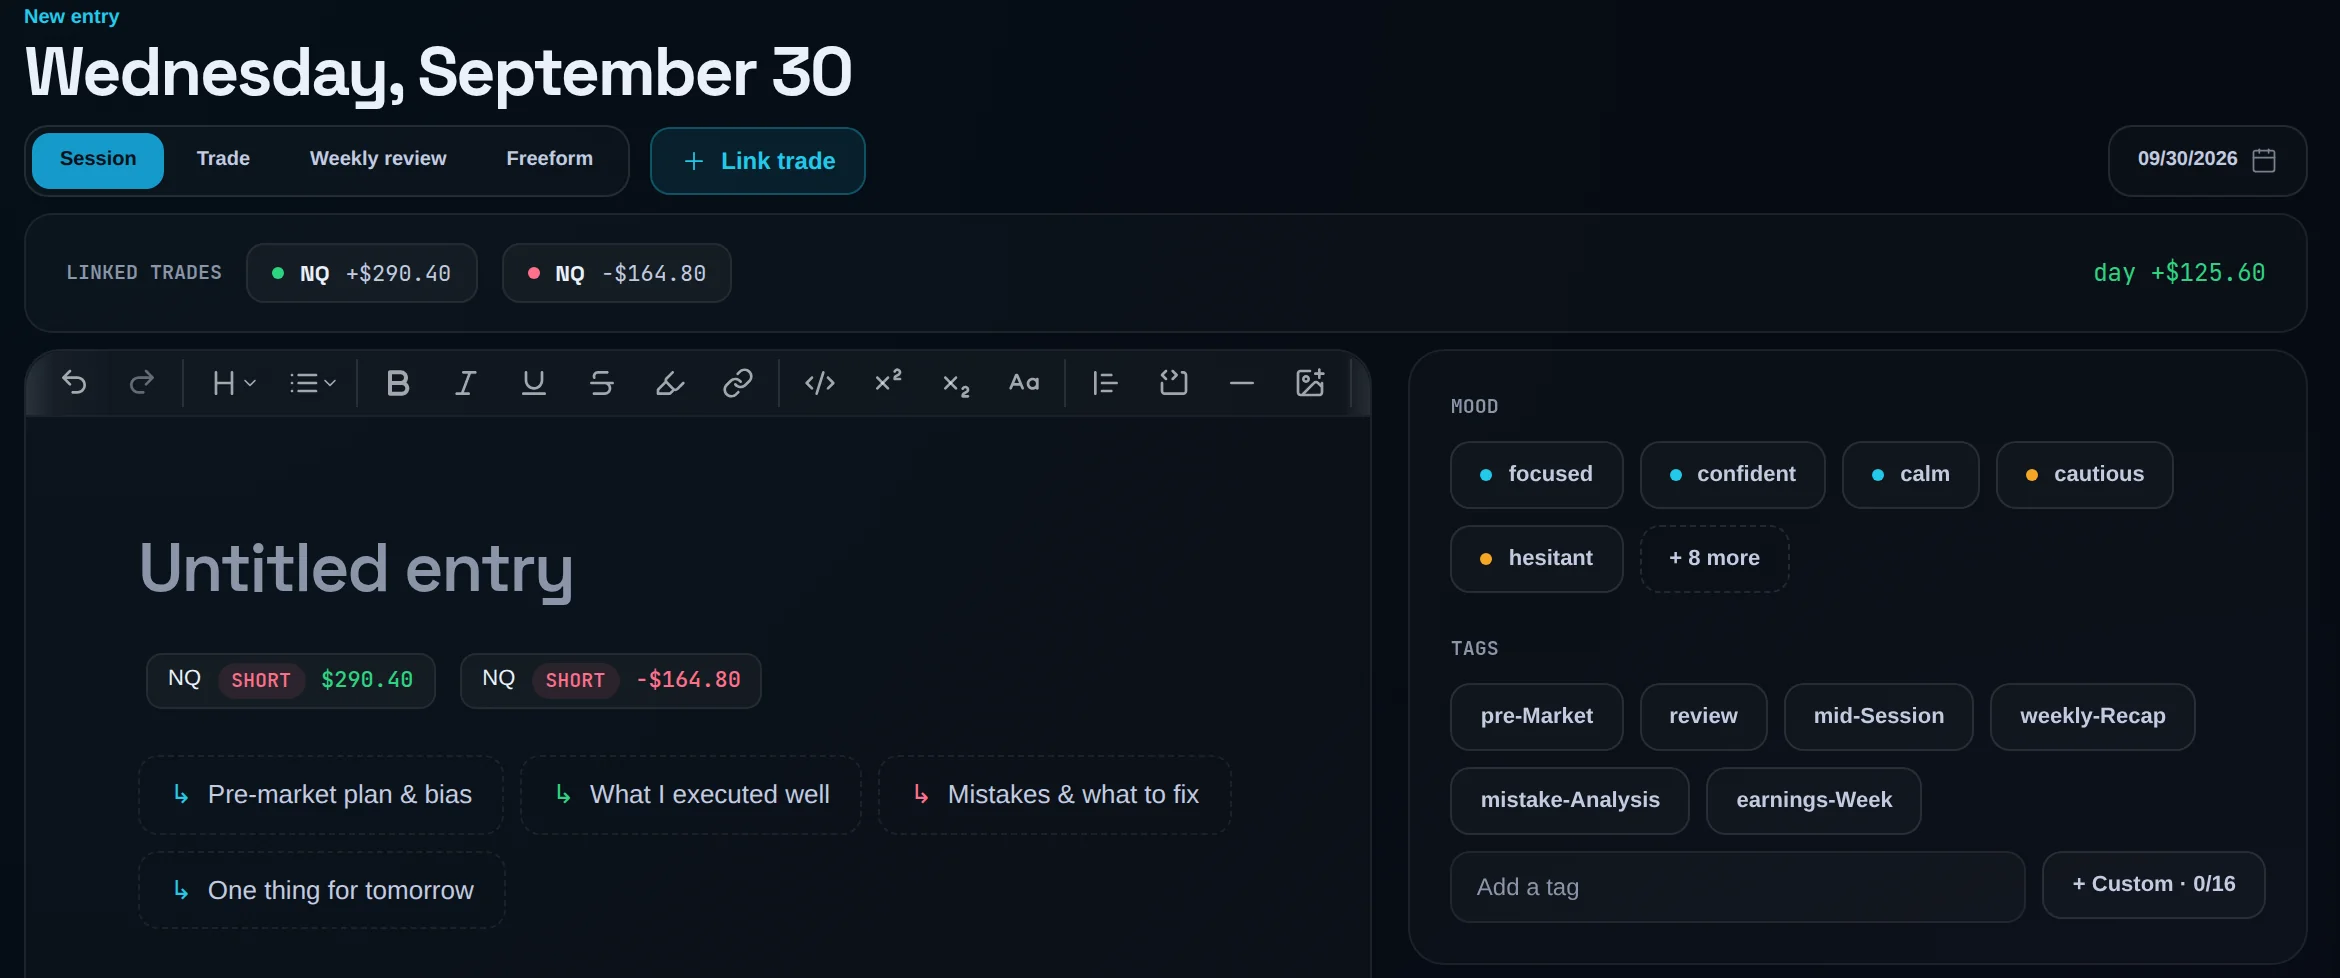Toggle bold formatting
2340x978 pixels.
point(398,383)
